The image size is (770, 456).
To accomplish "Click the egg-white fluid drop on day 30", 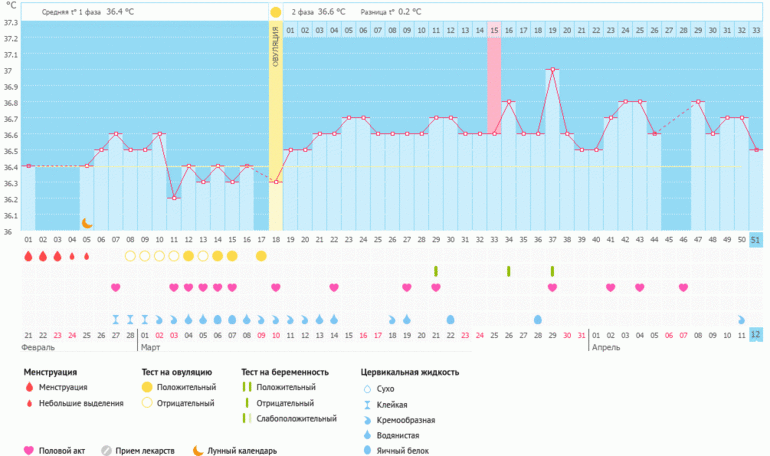I will pyautogui.click(x=450, y=319).
